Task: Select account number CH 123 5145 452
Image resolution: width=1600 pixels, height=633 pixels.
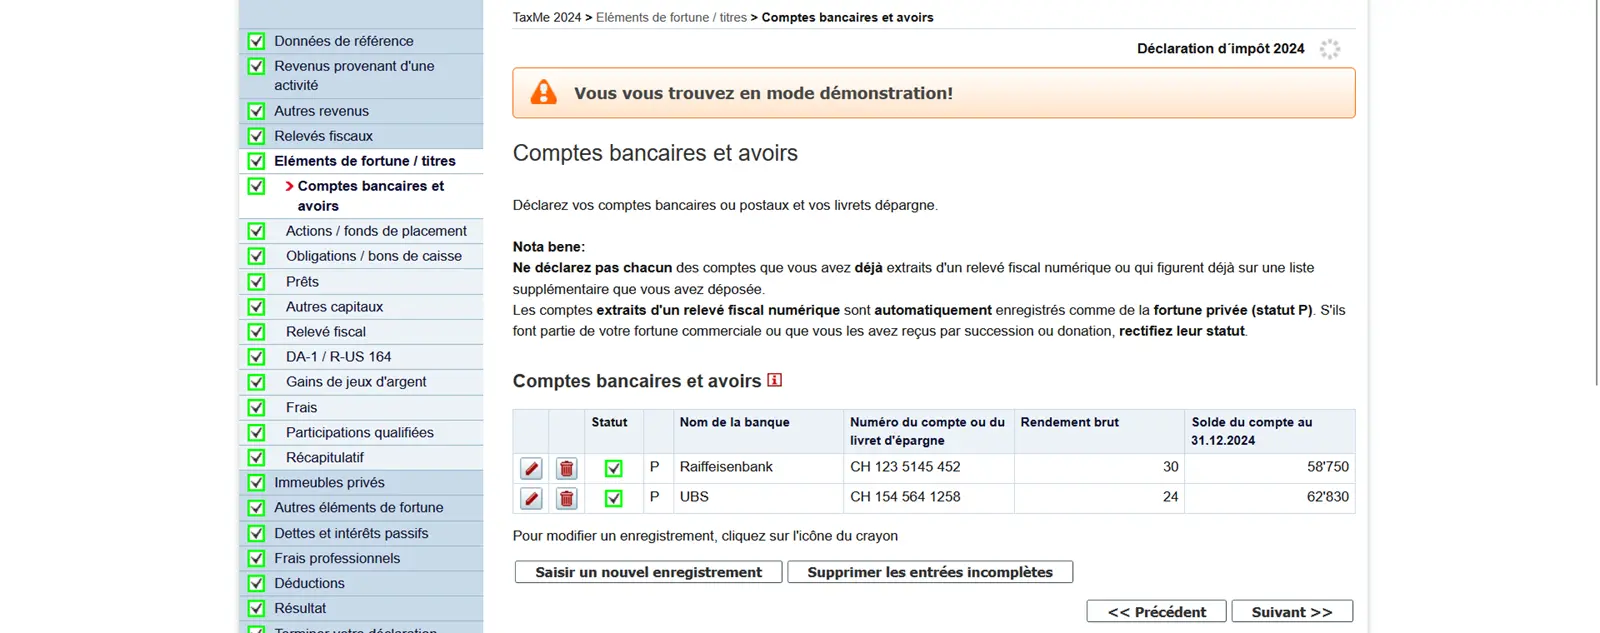Action: (905, 467)
